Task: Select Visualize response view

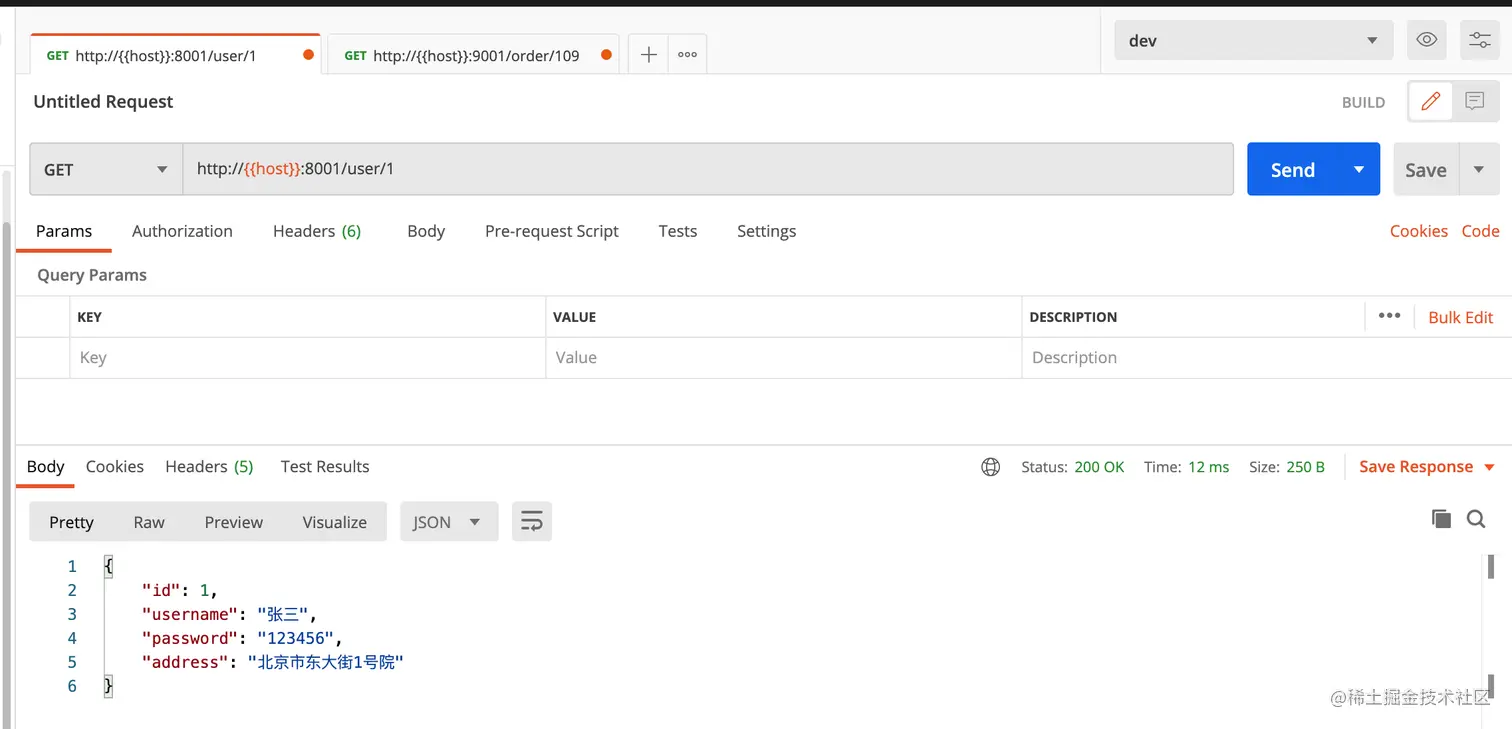Action: [x=335, y=522]
